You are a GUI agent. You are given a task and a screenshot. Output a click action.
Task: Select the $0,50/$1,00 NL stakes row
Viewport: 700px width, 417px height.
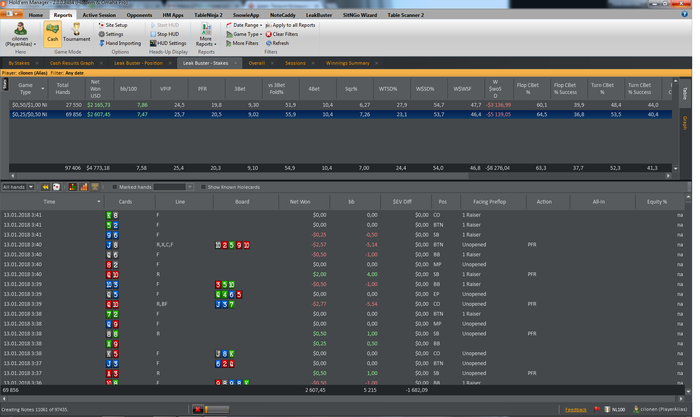click(x=341, y=105)
